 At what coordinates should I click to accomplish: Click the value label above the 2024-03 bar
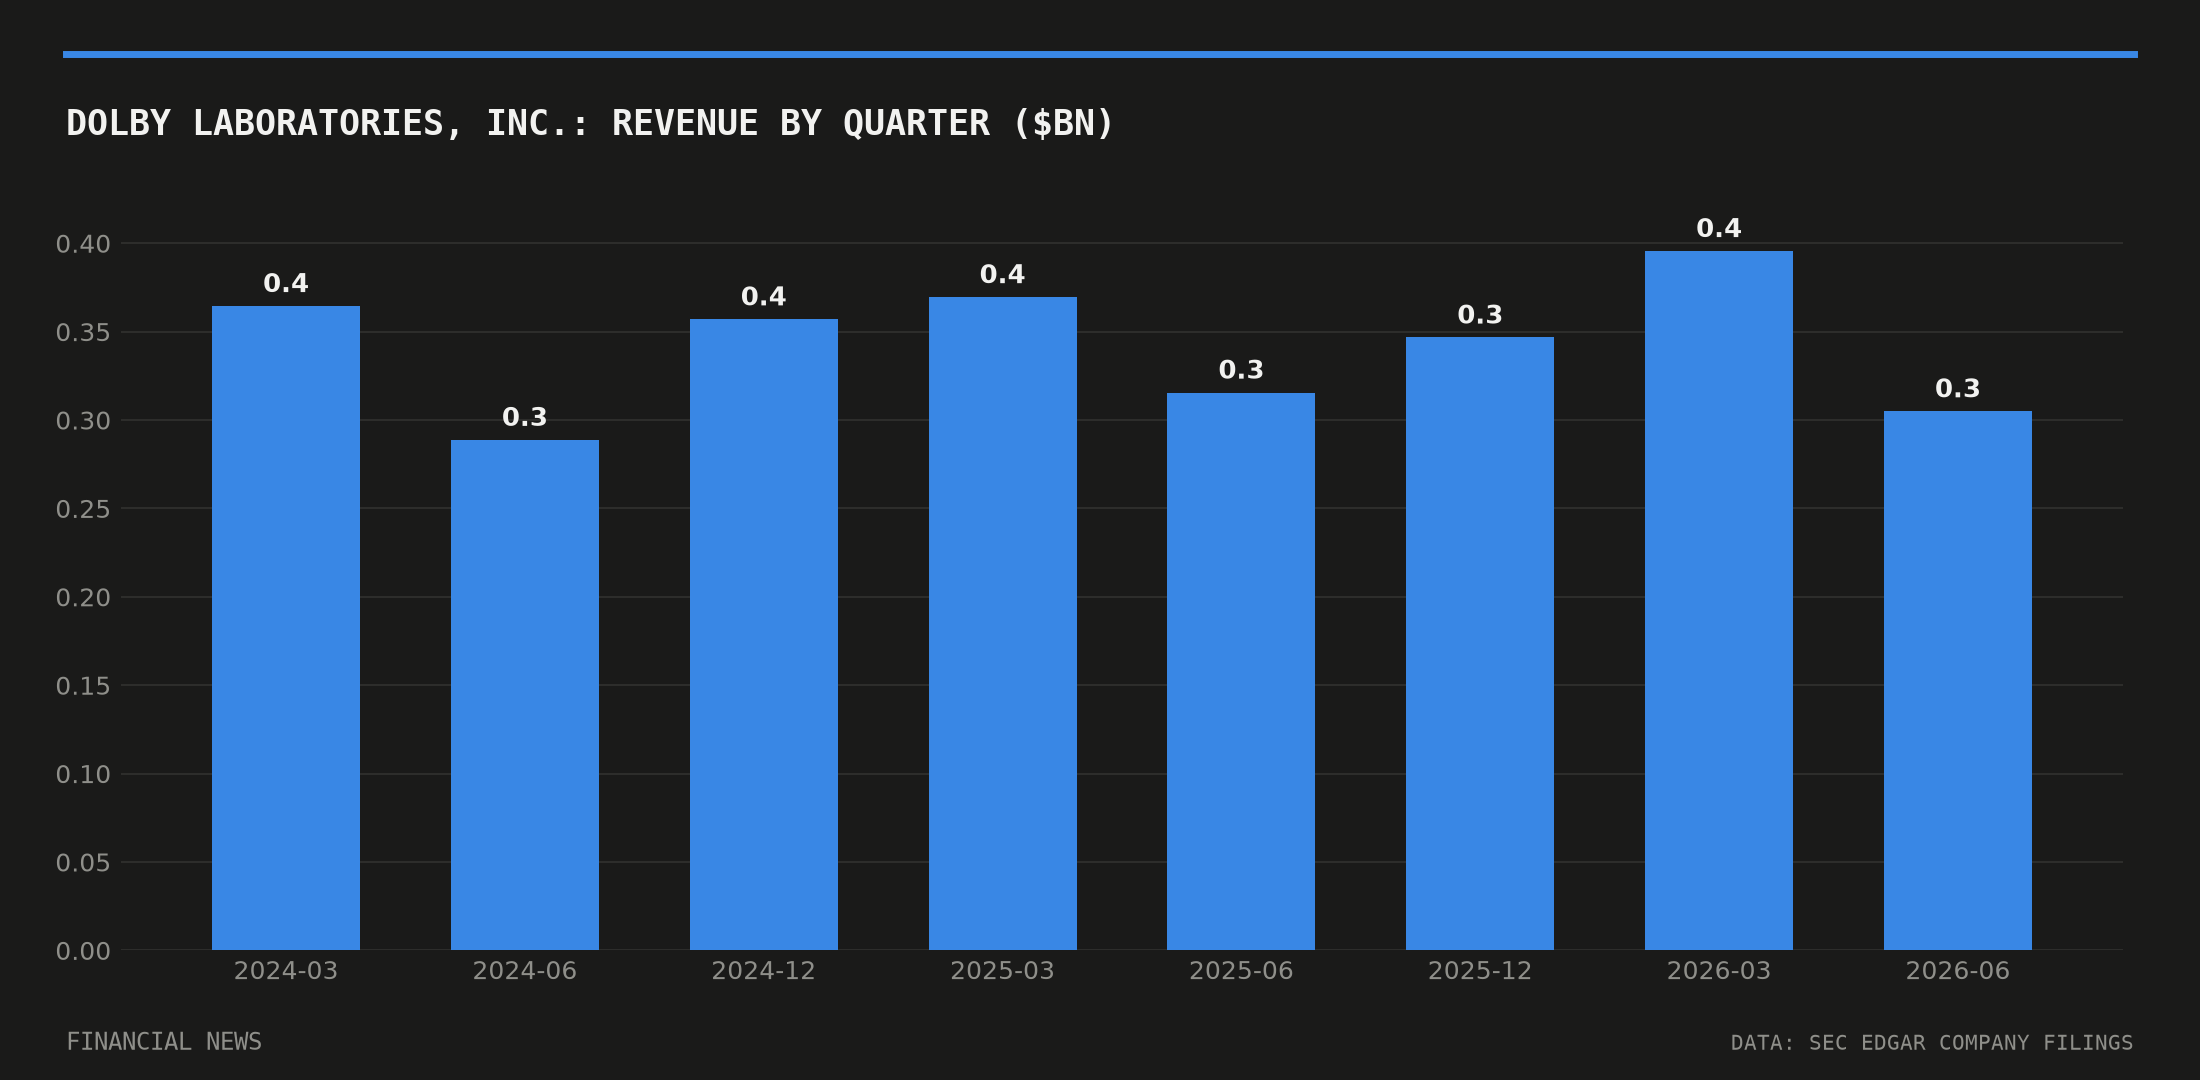(x=286, y=283)
